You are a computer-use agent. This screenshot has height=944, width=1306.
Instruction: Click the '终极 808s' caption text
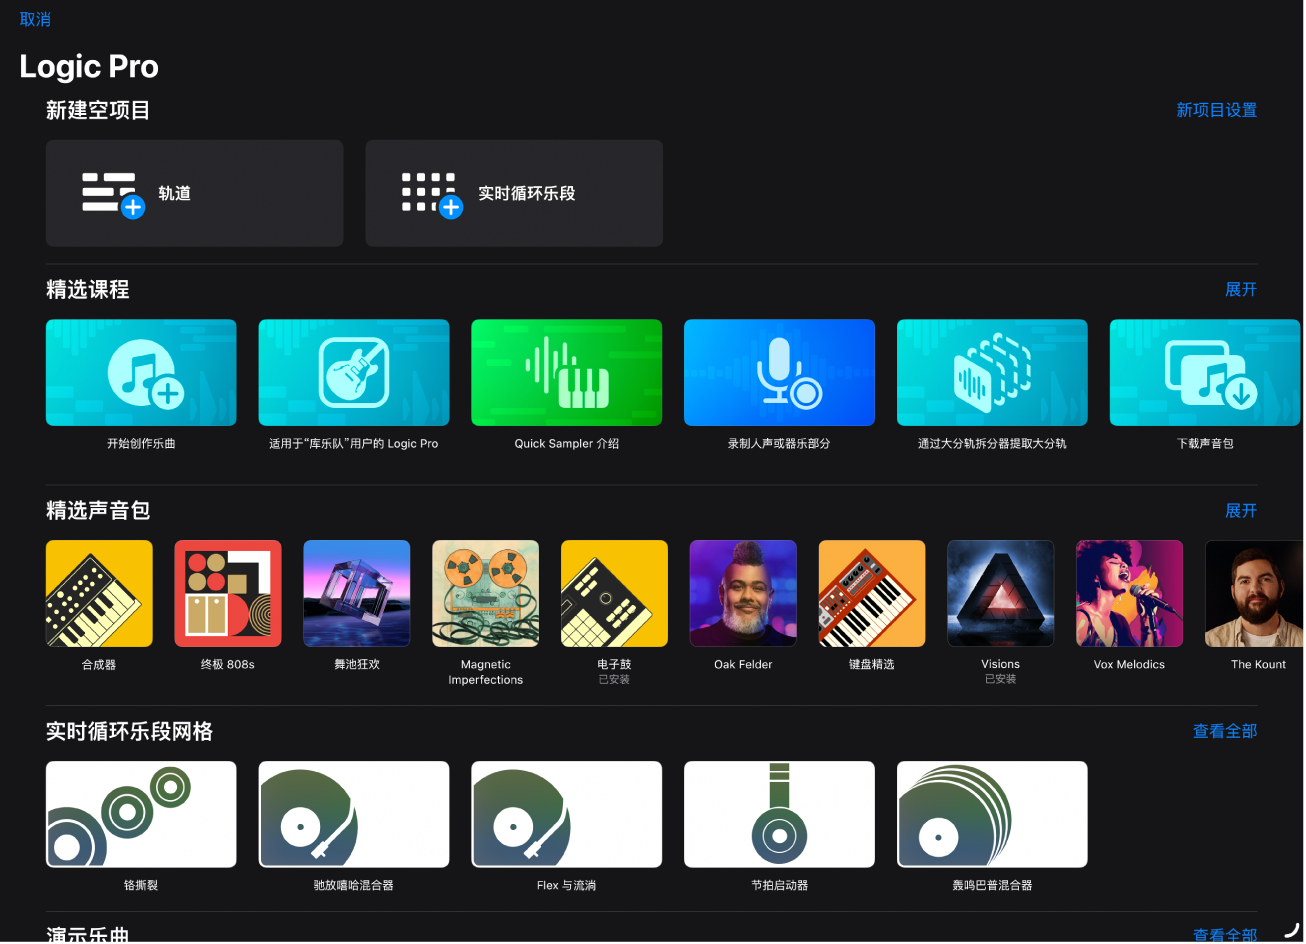tap(228, 664)
